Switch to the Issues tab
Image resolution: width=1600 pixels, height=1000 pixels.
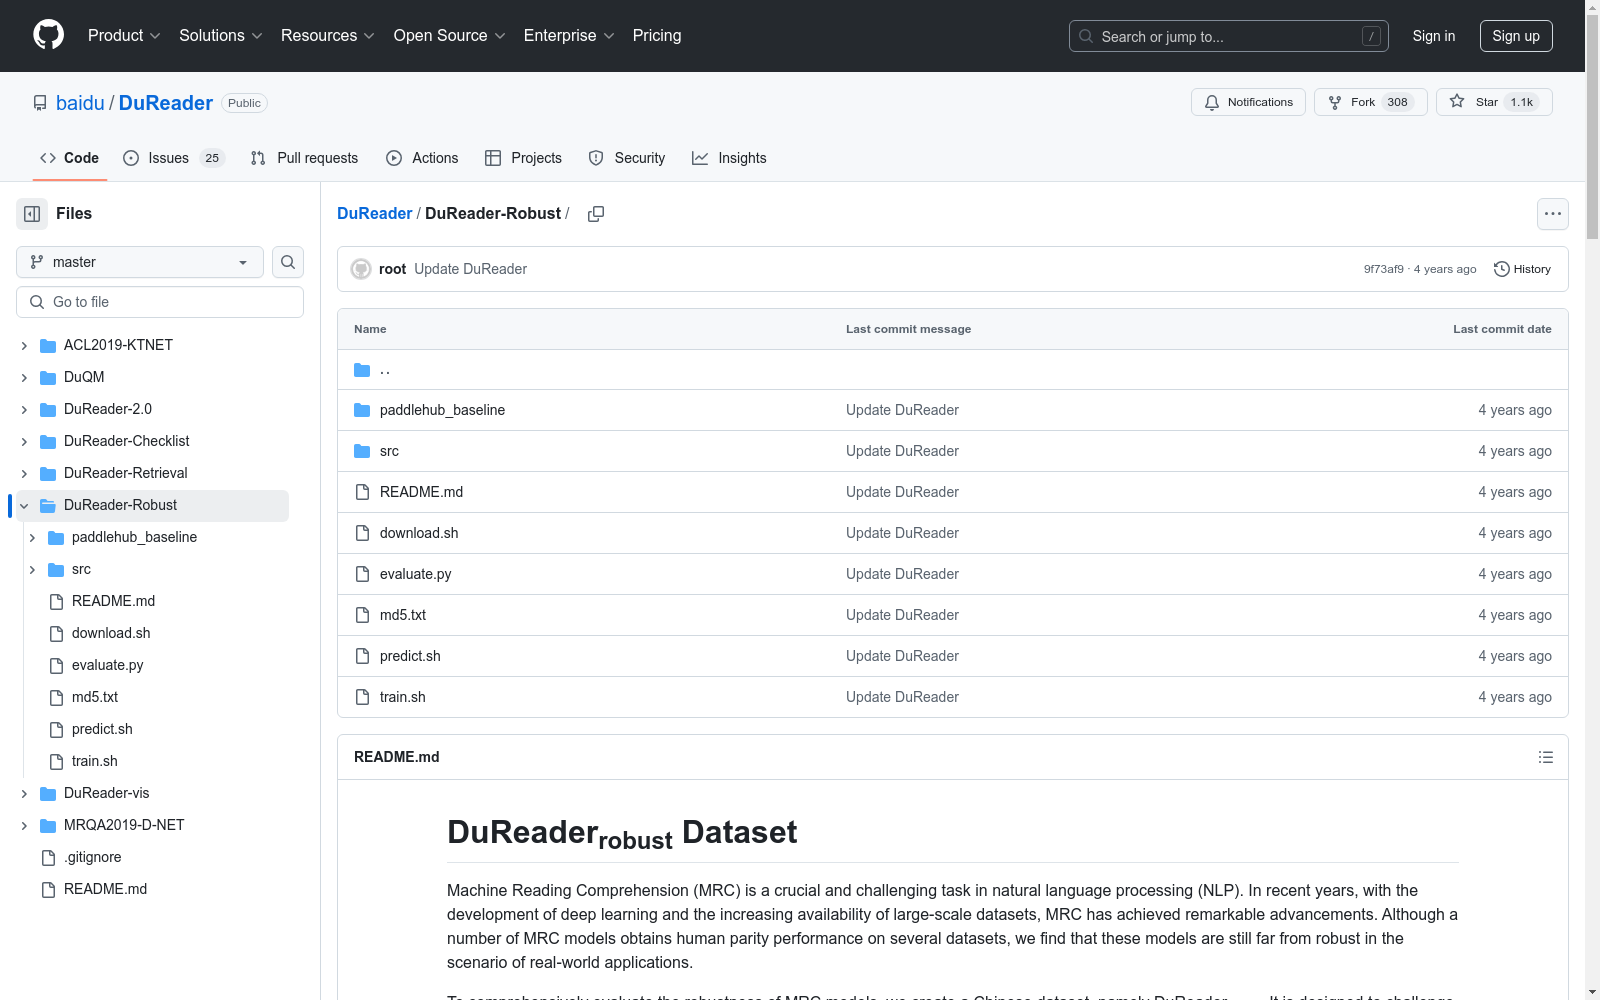coord(174,158)
